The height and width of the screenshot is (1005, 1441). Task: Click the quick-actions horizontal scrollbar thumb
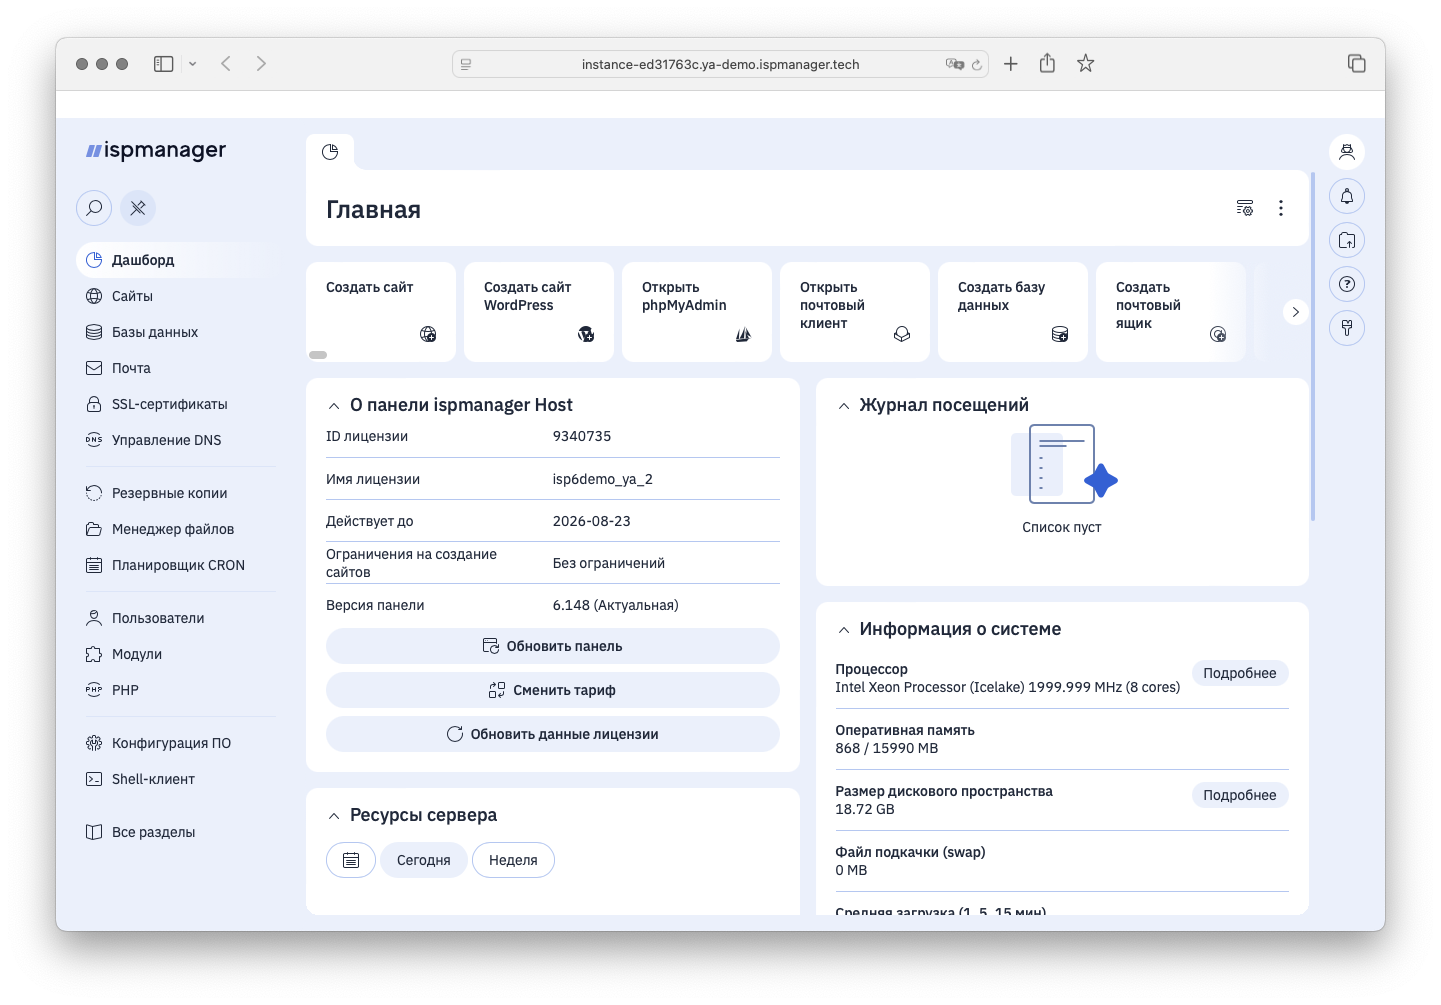pyautogui.click(x=318, y=355)
